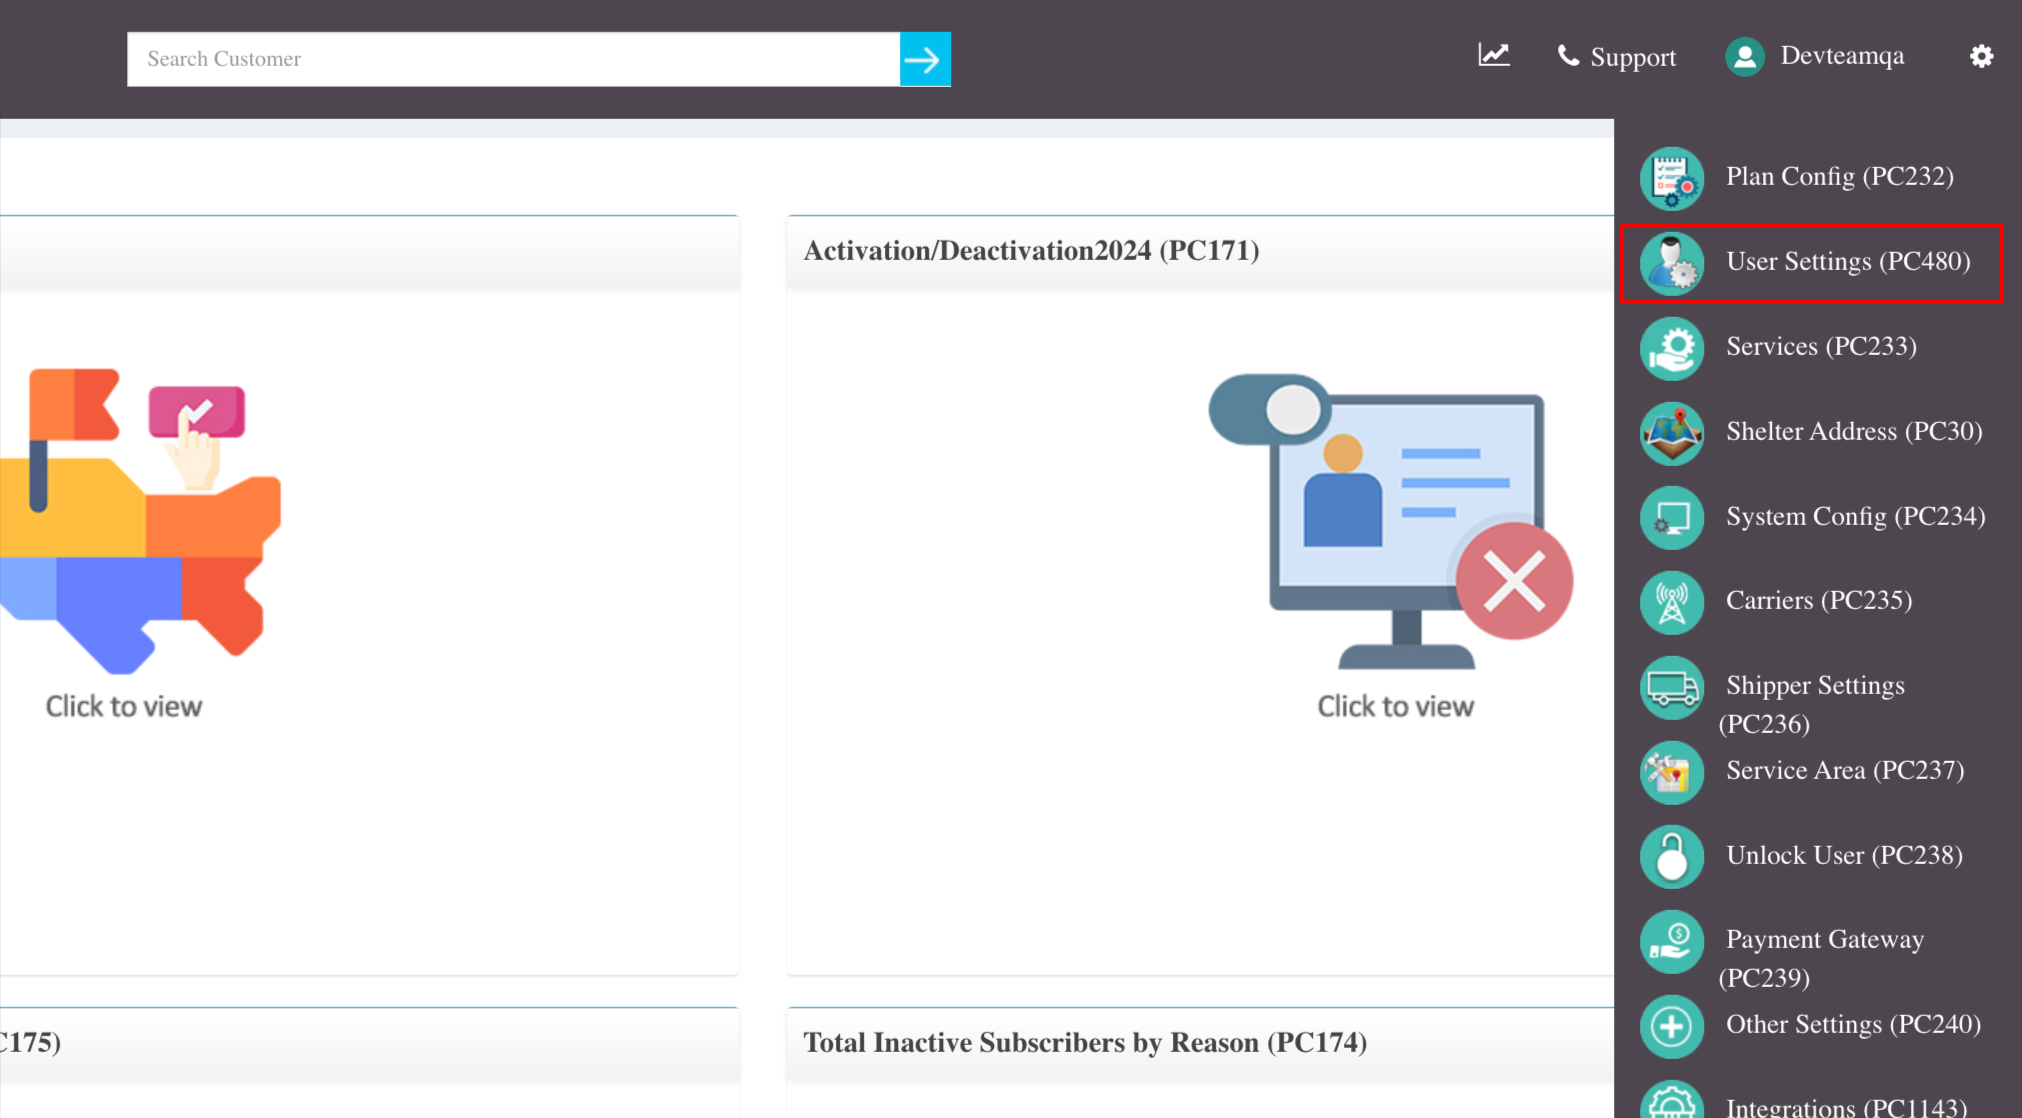
Task: Click the Carriers tower icon
Action: click(x=1672, y=602)
